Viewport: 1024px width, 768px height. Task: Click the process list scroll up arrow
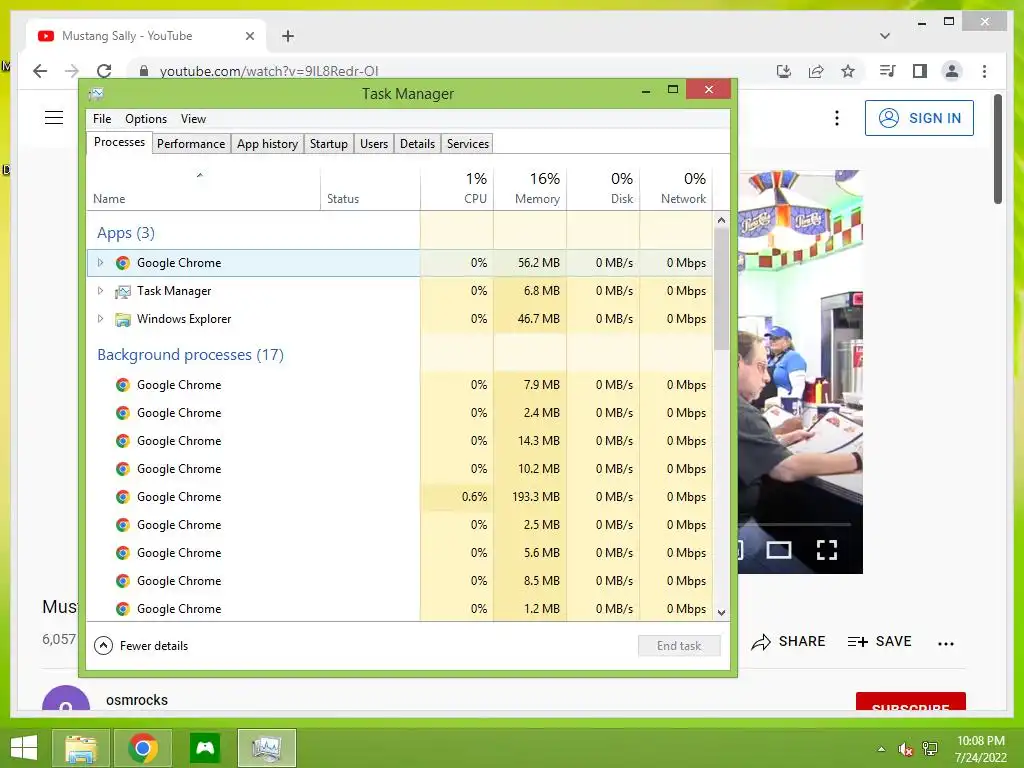point(721,220)
